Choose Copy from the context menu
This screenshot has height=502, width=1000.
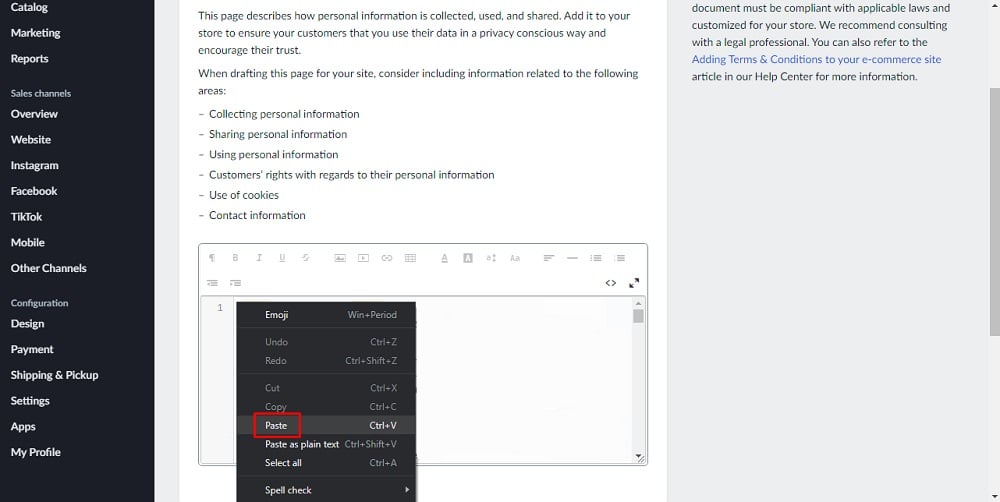326,406
